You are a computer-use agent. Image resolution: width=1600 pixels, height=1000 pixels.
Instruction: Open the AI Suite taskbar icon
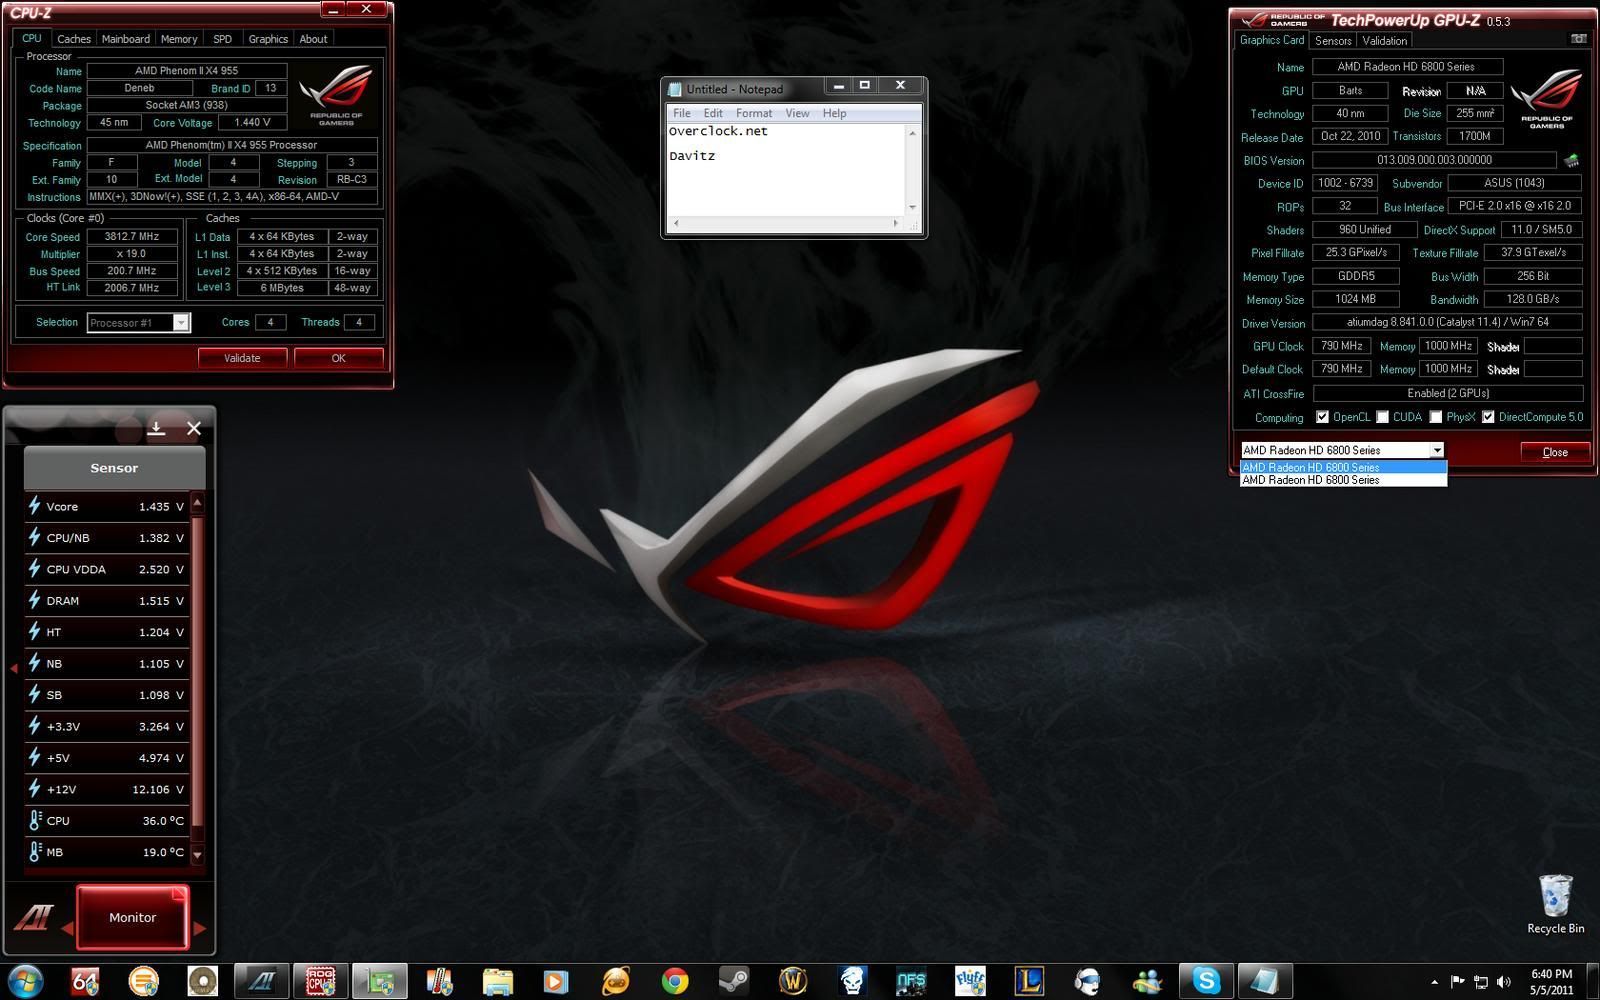261,981
